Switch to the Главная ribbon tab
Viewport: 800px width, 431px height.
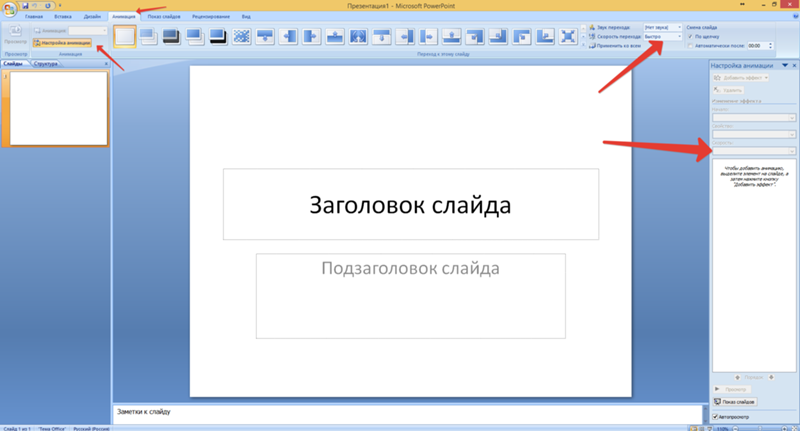pos(34,16)
